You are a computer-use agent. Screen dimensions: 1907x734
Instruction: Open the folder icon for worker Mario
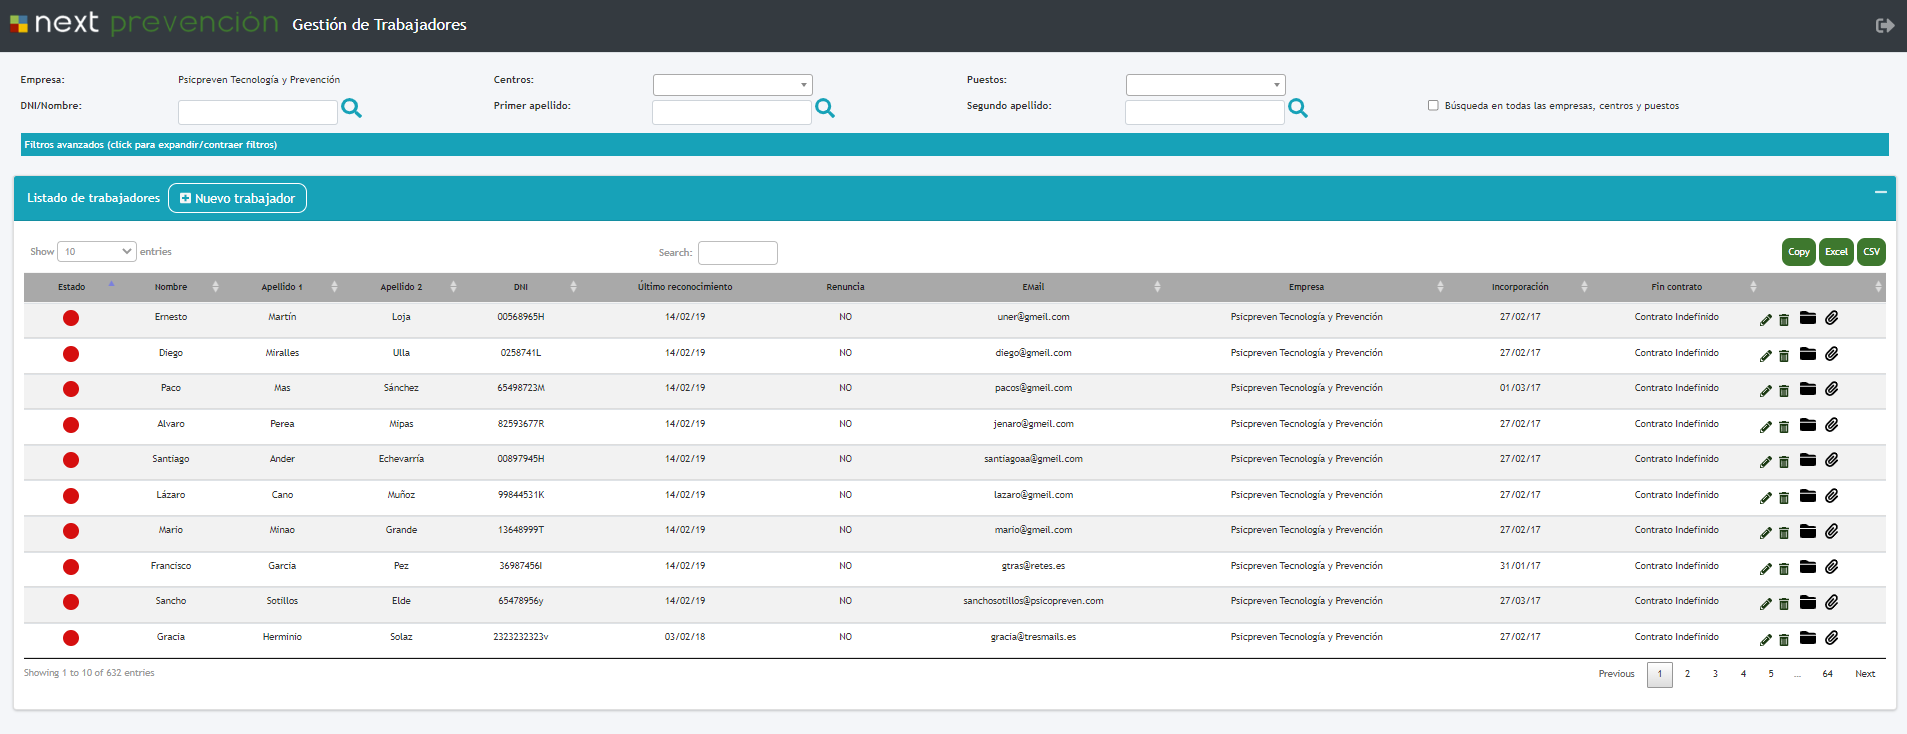coord(1808,531)
